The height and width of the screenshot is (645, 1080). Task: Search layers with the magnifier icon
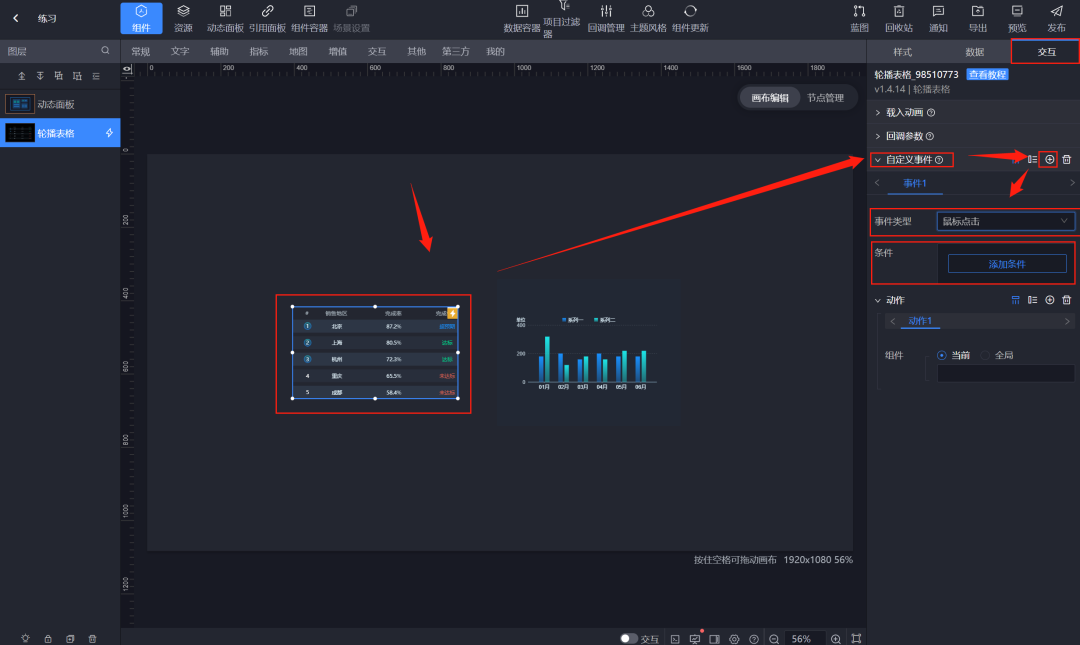point(105,50)
